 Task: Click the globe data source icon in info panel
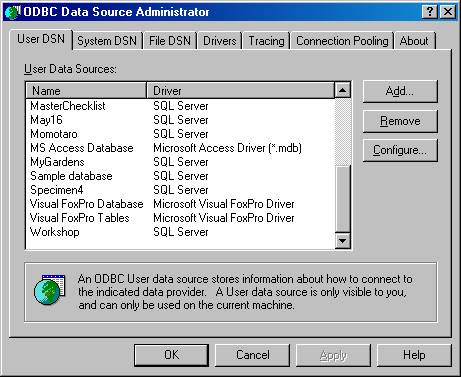point(49,289)
